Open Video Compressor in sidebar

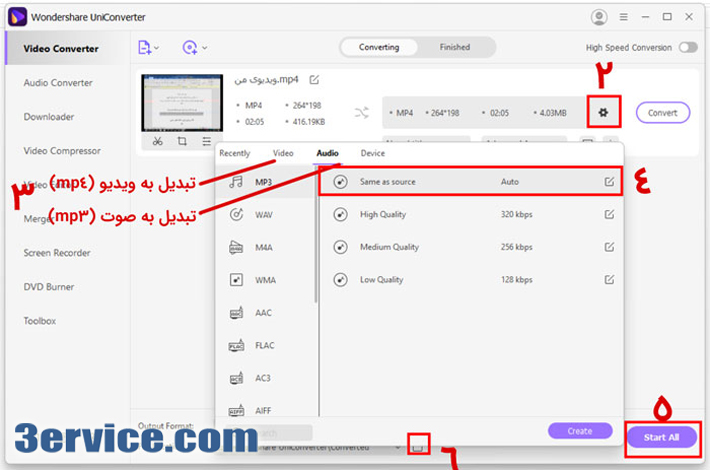tap(62, 151)
